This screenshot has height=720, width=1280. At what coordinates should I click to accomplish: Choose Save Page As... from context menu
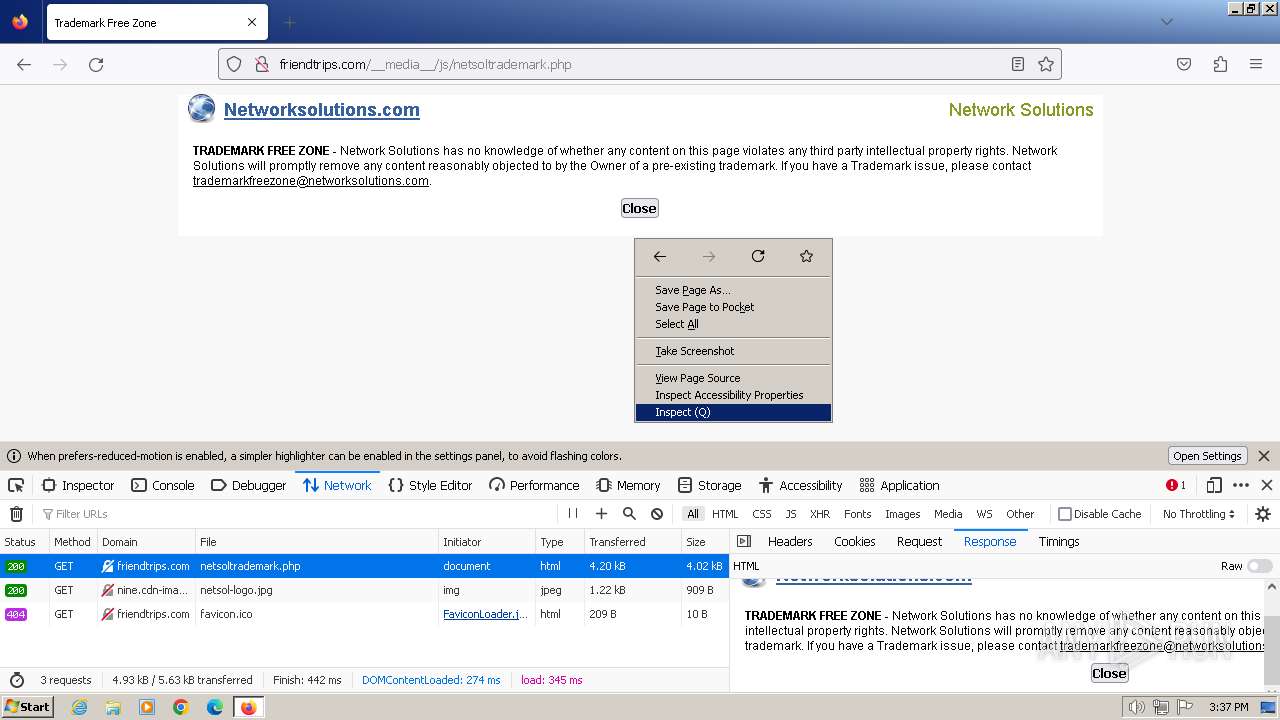(x=733, y=290)
